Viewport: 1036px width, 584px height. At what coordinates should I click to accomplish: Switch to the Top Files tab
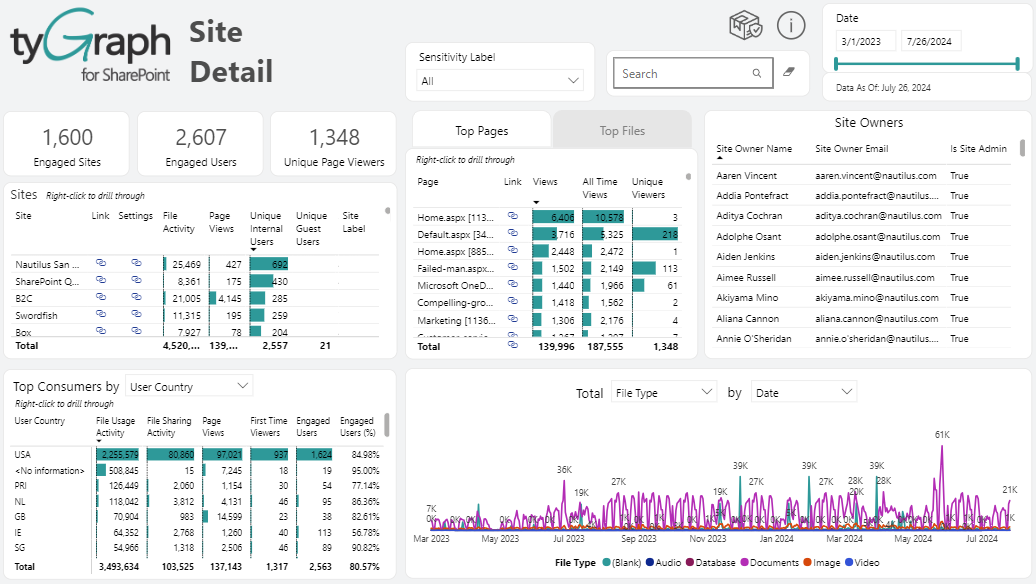point(622,130)
